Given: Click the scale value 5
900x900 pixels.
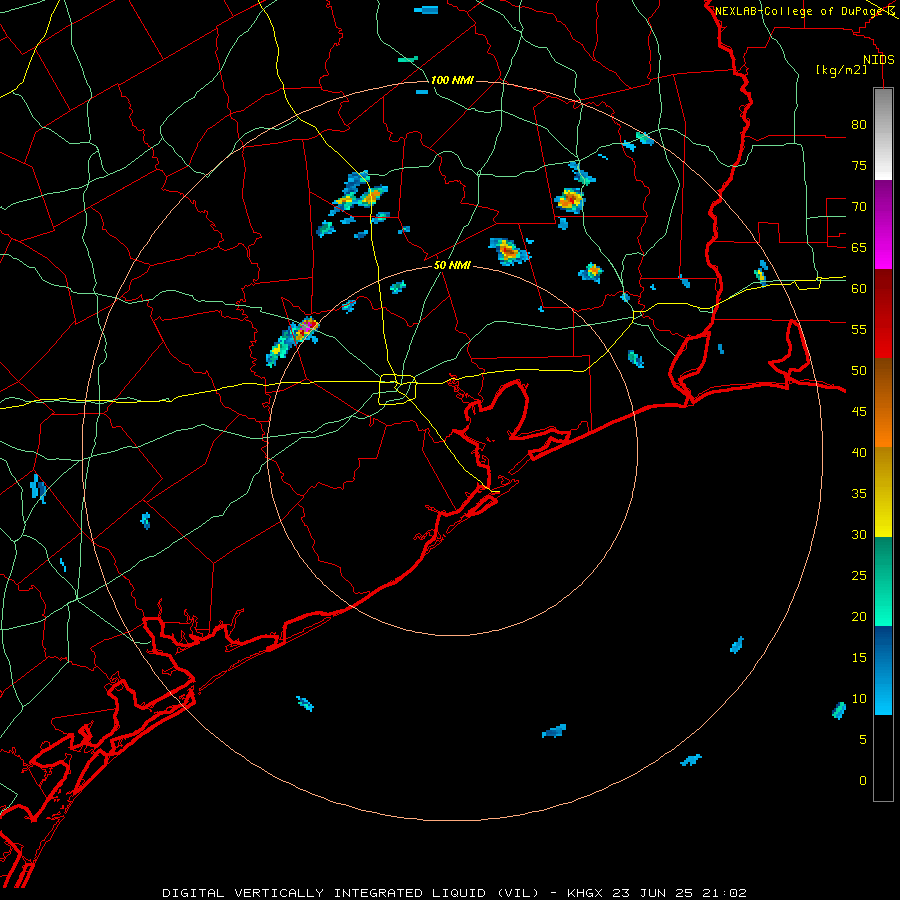Looking at the screenshot, I should (863, 739).
